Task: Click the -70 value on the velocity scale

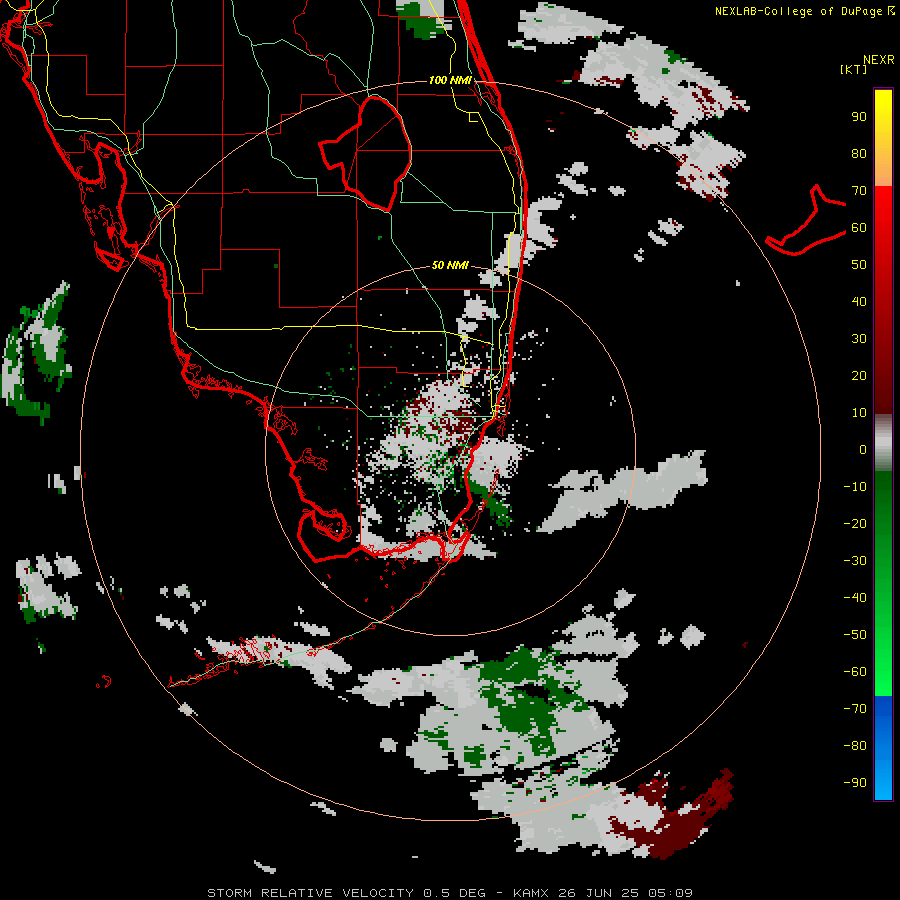Action: [855, 709]
